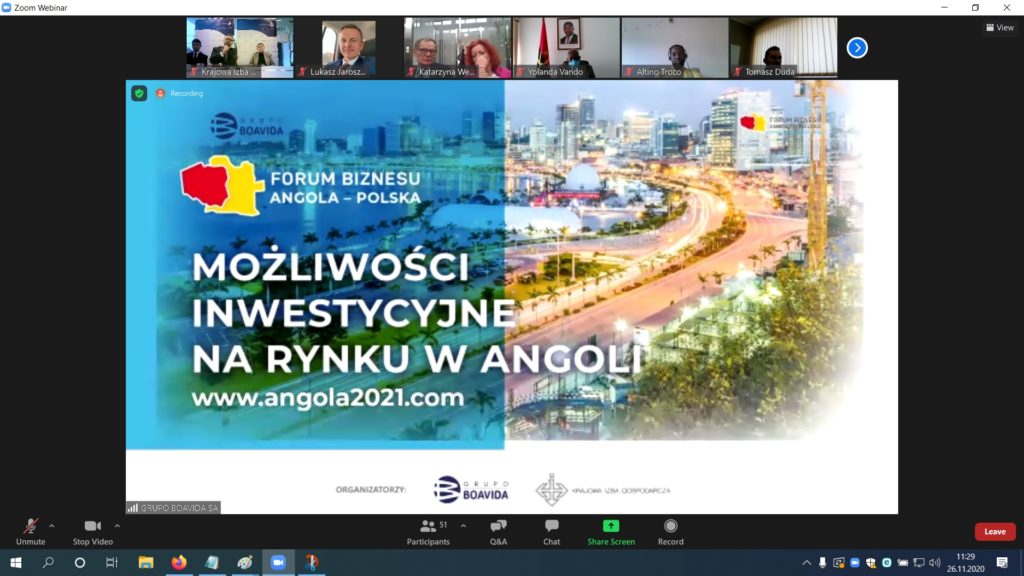Toggle the system volume speaker icon

935,562
